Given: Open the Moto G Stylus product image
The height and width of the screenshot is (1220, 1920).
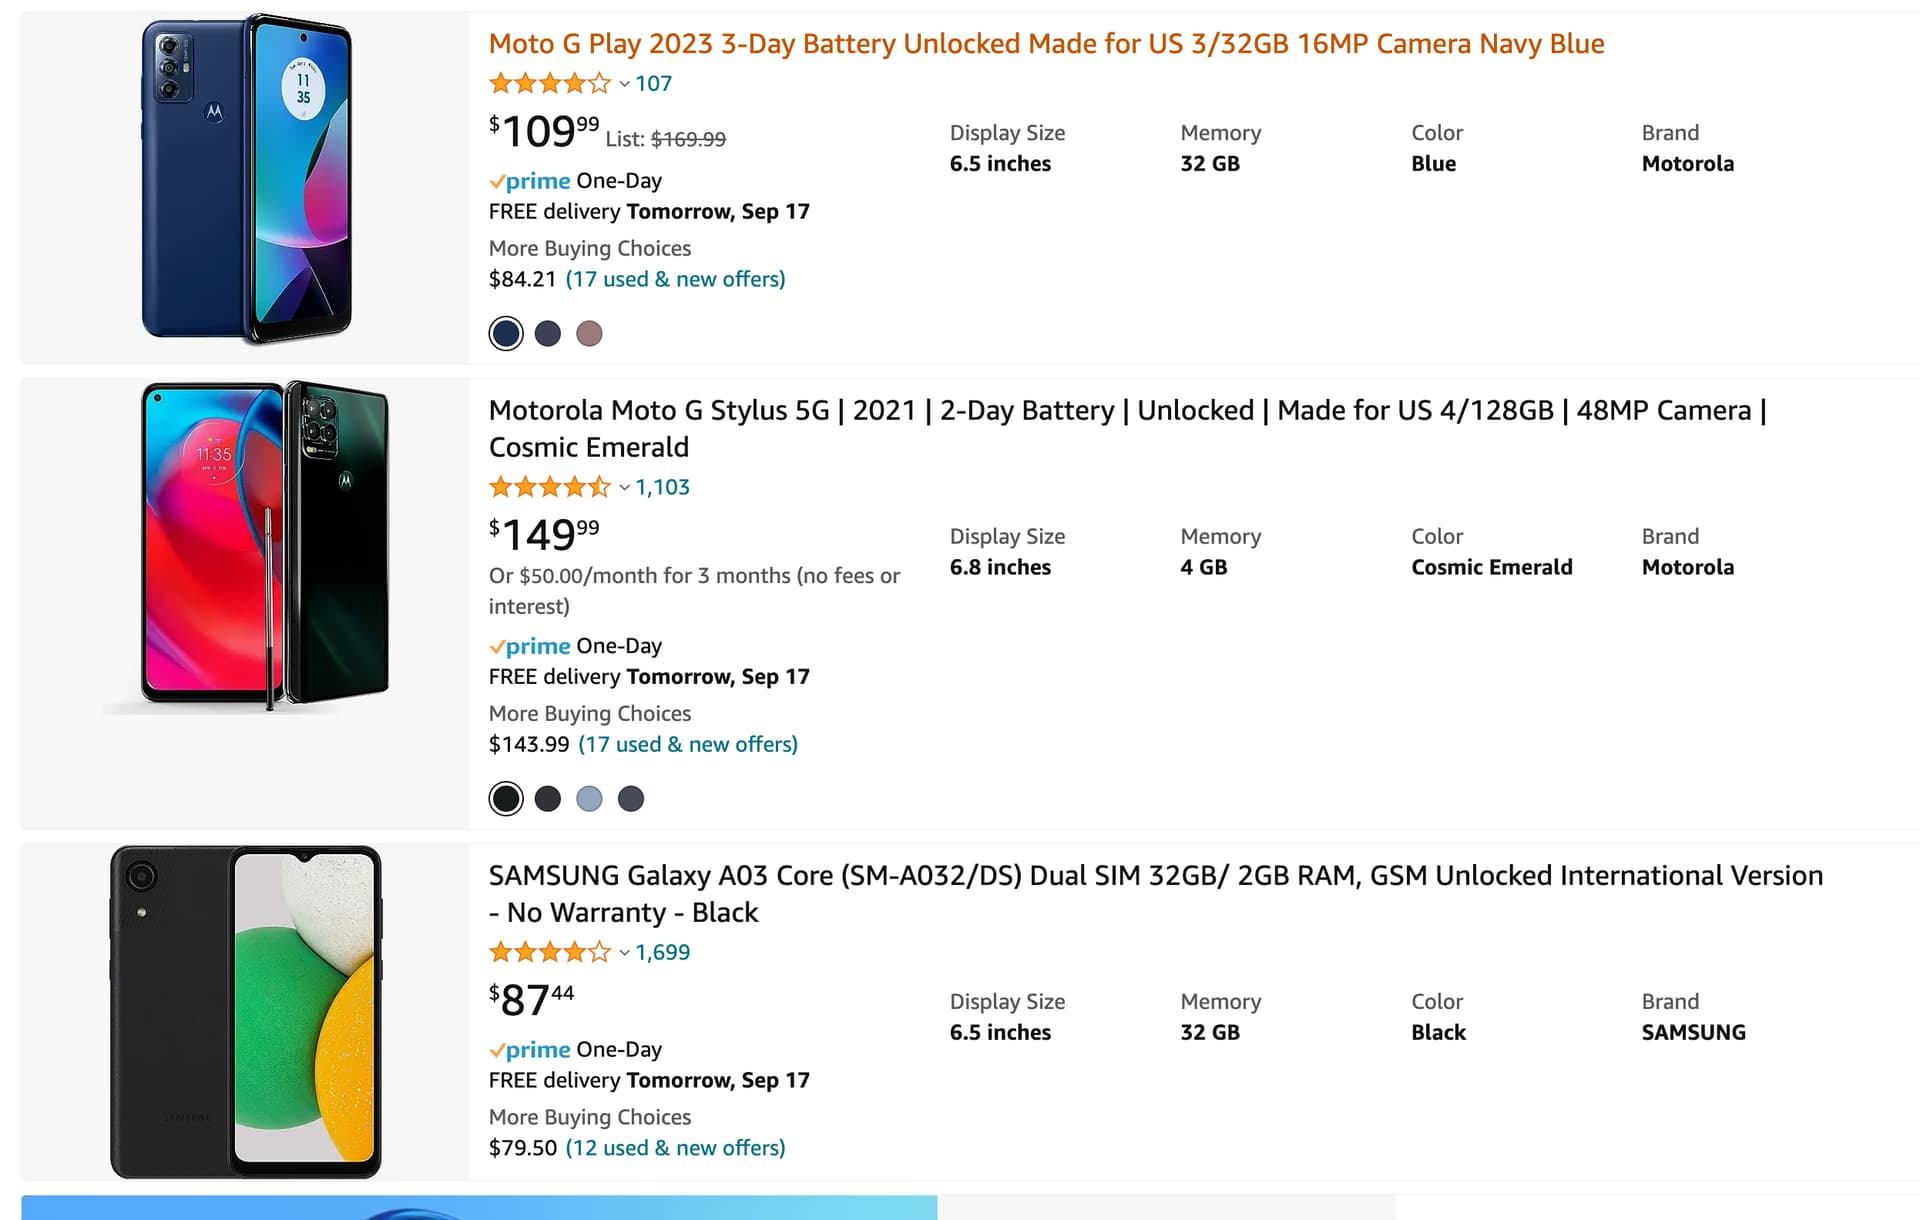Looking at the screenshot, I should pyautogui.click(x=246, y=546).
